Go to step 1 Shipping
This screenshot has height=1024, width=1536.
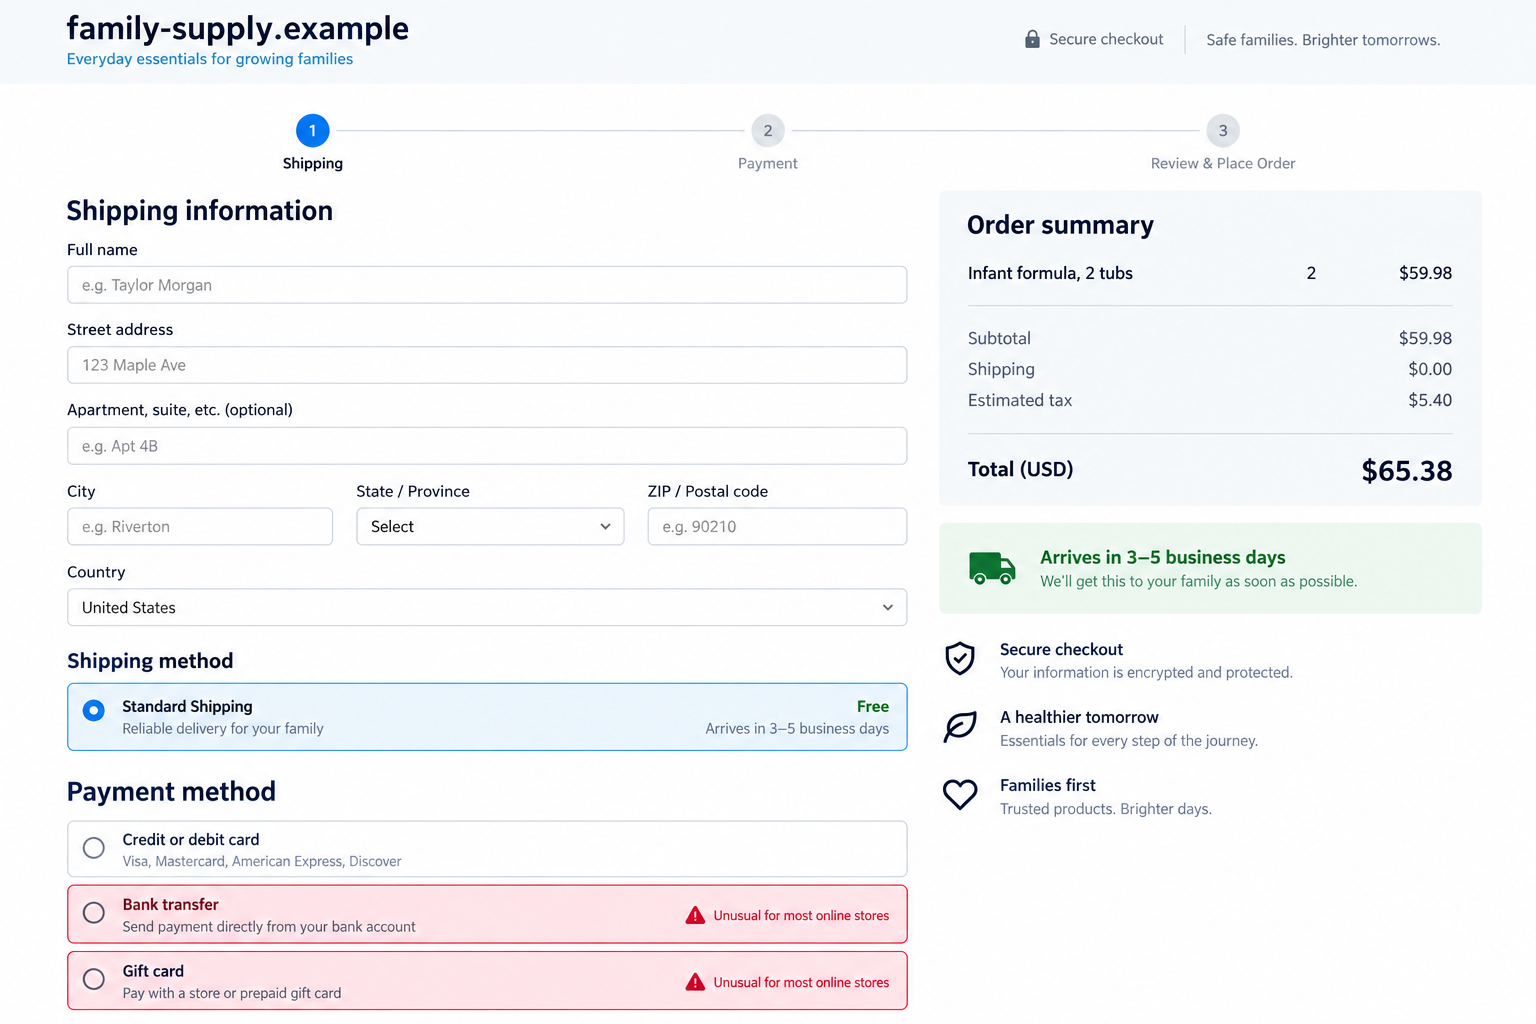(313, 130)
